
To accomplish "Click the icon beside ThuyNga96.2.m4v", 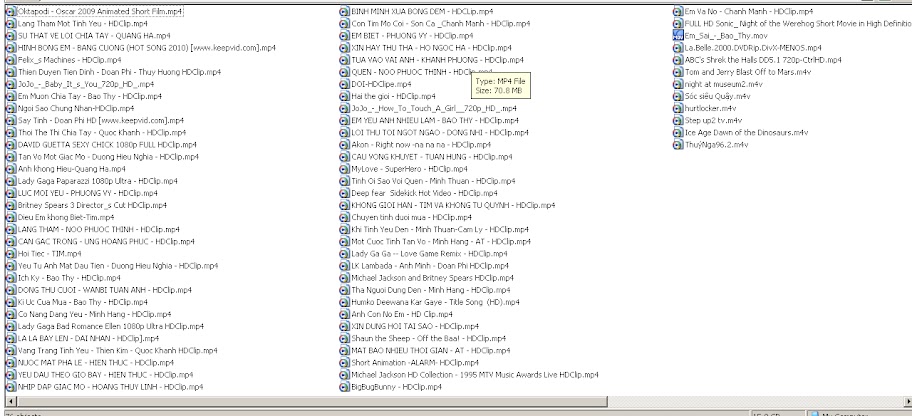I will point(678,144).
